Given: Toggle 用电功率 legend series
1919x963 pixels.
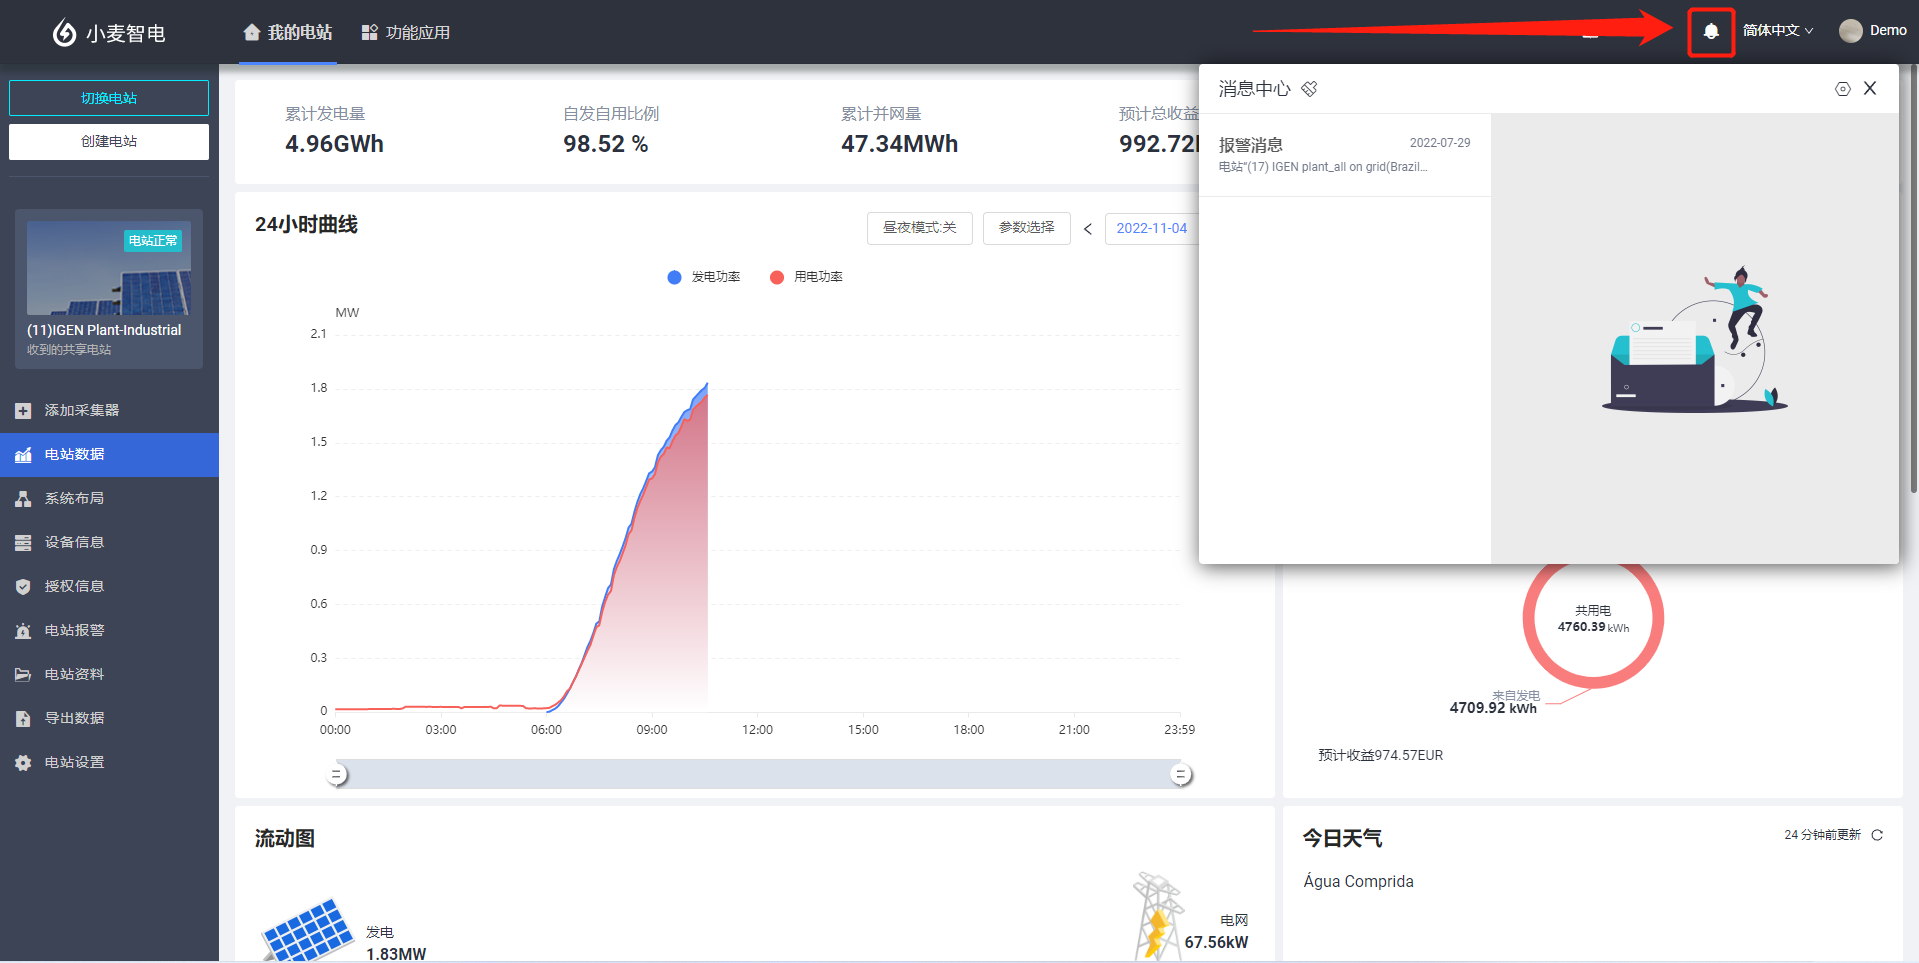Looking at the screenshot, I should [x=806, y=277].
